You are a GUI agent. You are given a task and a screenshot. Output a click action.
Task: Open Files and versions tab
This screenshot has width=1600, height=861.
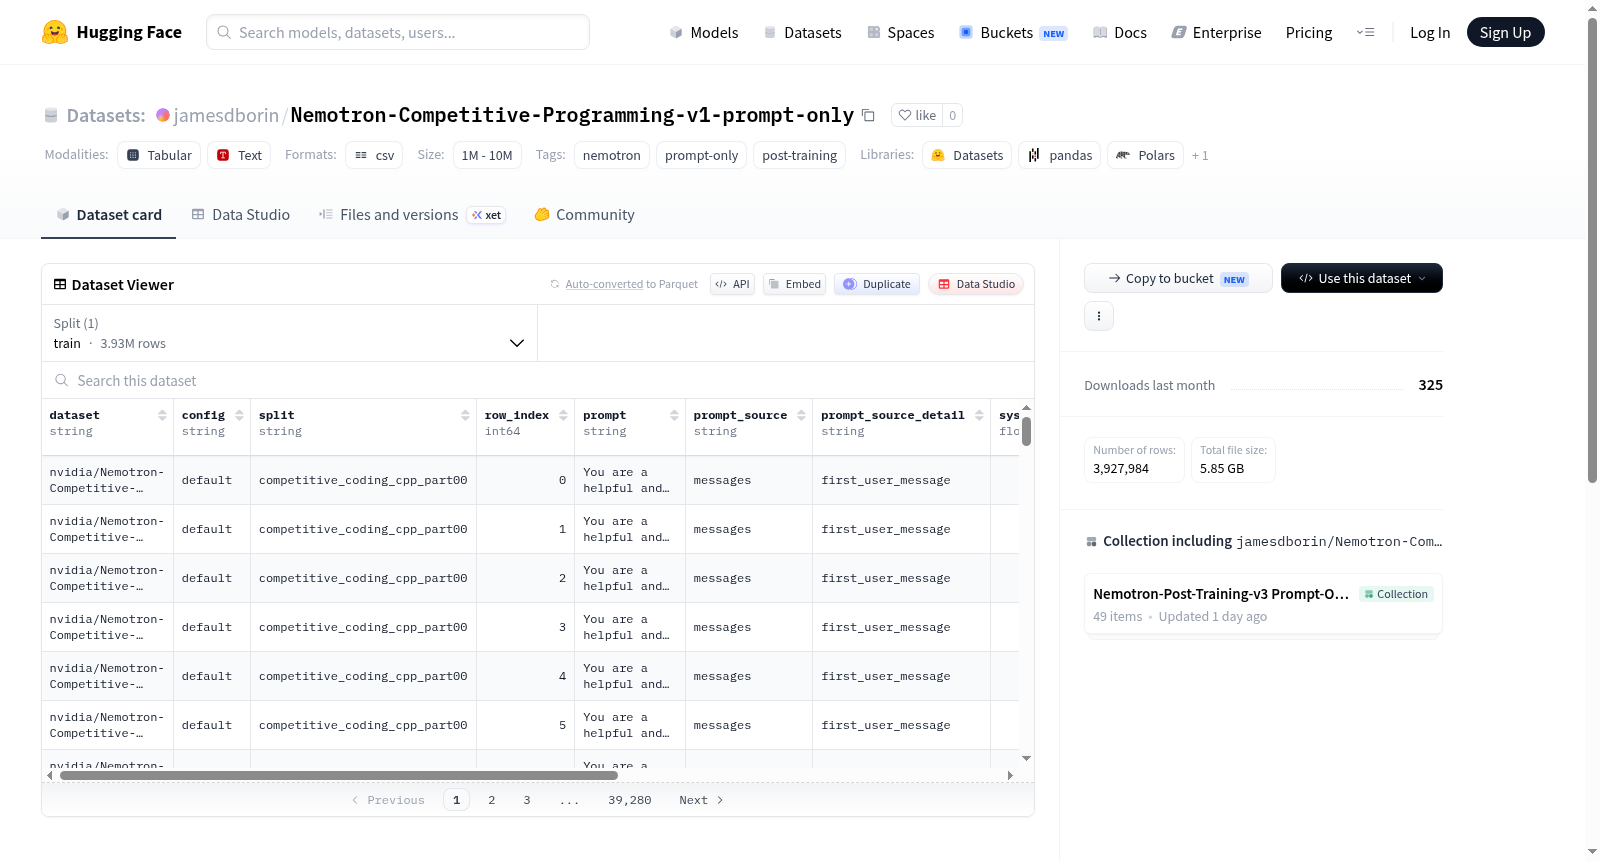click(x=411, y=215)
